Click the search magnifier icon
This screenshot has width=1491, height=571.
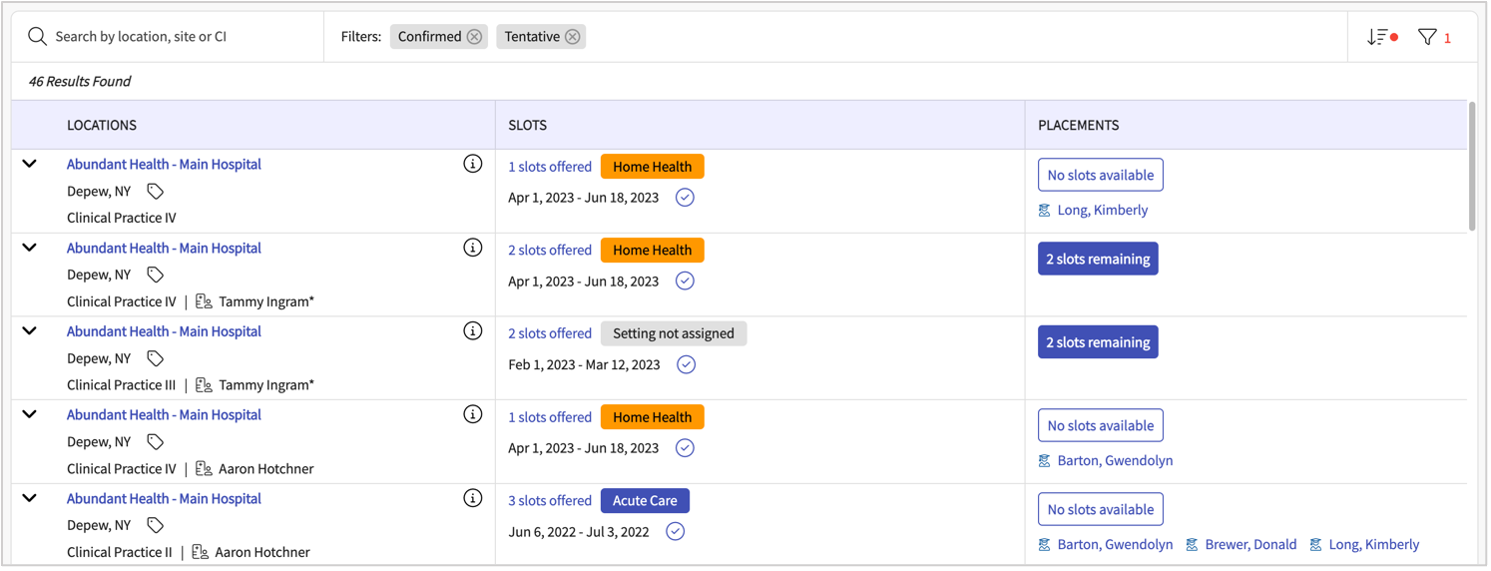pos(37,37)
